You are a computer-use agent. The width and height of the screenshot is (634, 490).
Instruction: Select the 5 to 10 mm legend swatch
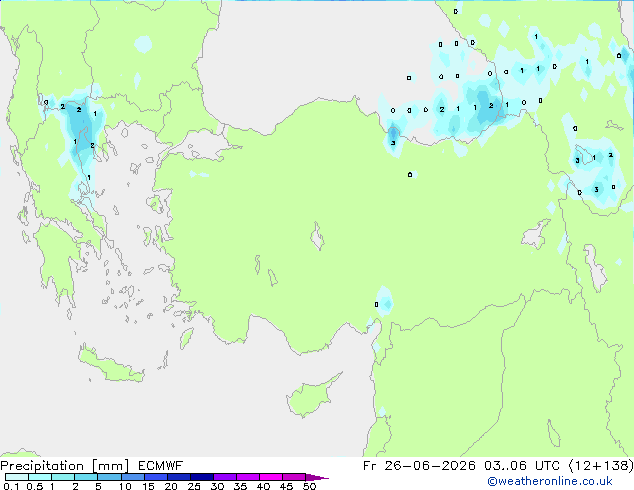(x=109, y=477)
